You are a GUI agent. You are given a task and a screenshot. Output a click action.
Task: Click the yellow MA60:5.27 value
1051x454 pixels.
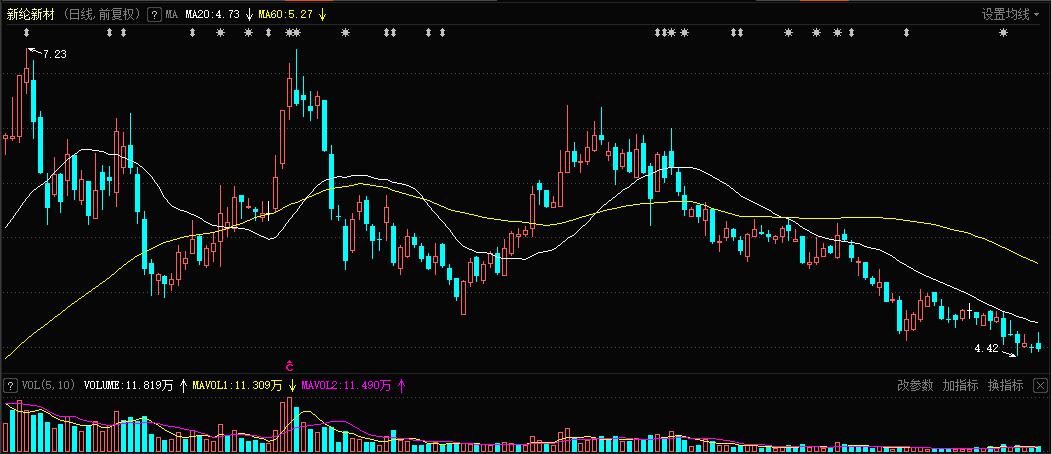coord(286,14)
